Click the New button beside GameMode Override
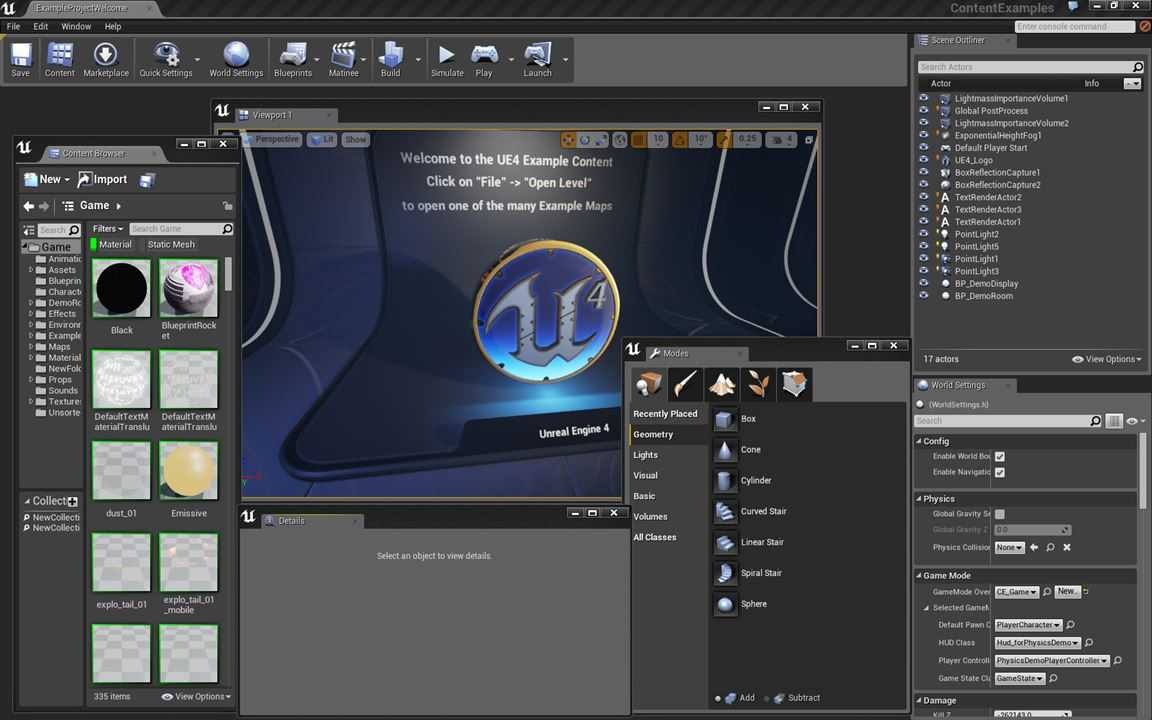The image size is (1152, 720). 1066,591
